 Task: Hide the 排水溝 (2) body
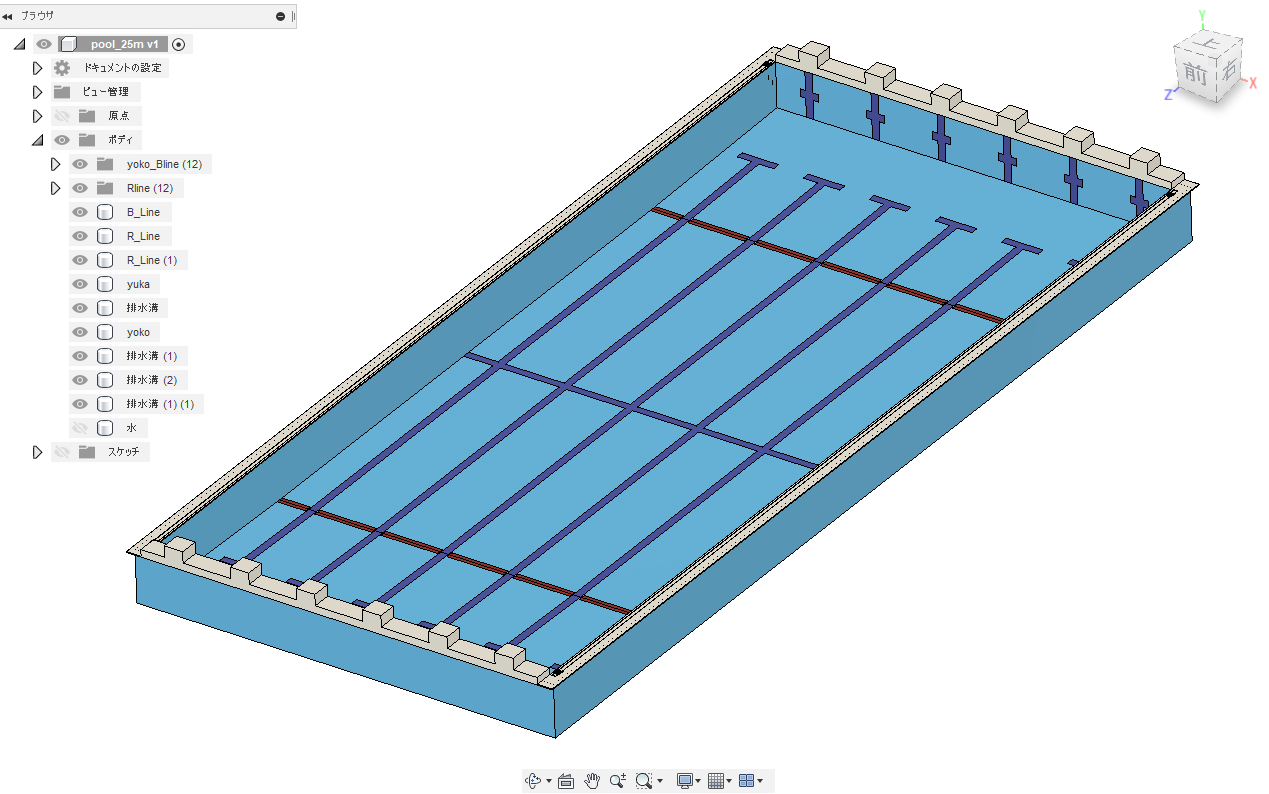80,380
